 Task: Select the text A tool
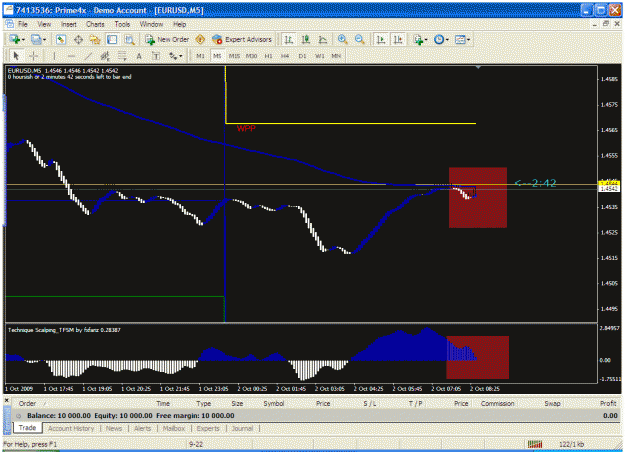[x=139, y=56]
